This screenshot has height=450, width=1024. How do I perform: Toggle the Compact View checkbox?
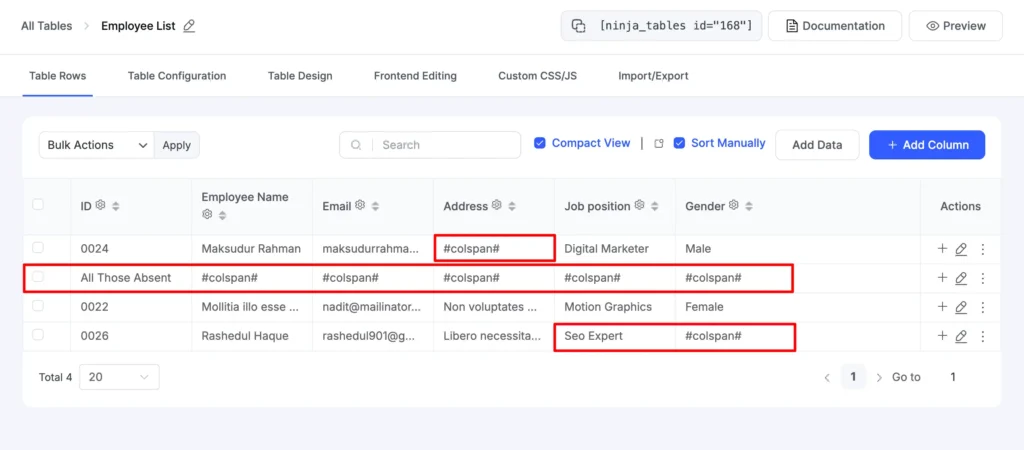coord(540,143)
